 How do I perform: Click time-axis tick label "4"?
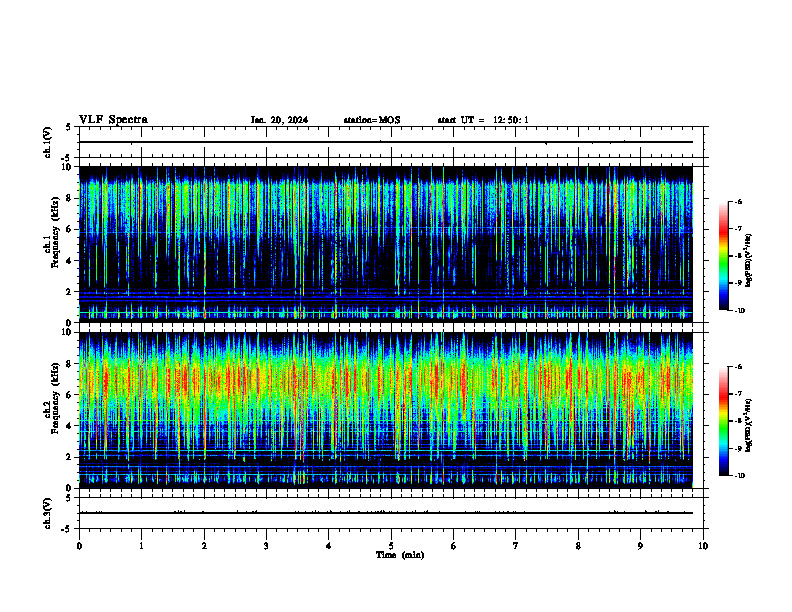point(329,546)
